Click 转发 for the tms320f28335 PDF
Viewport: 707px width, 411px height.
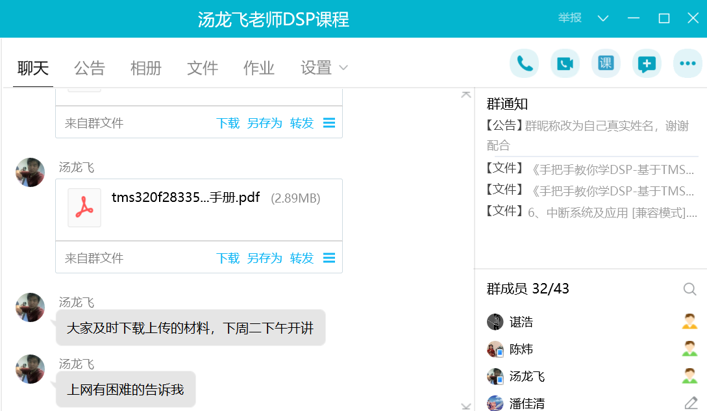pyautogui.click(x=301, y=258)
